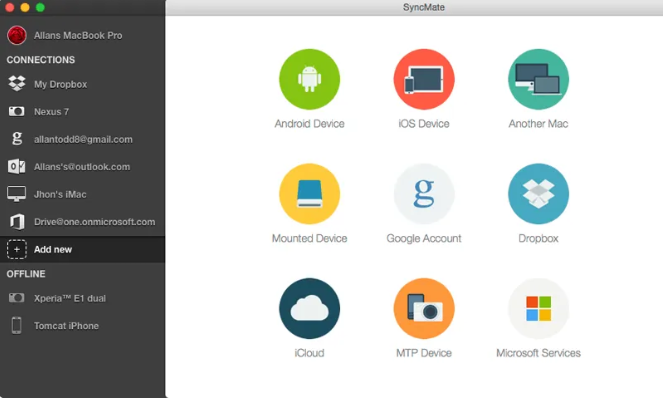
Task: Click the Microsoft Services label text
Action: (538, 353)
